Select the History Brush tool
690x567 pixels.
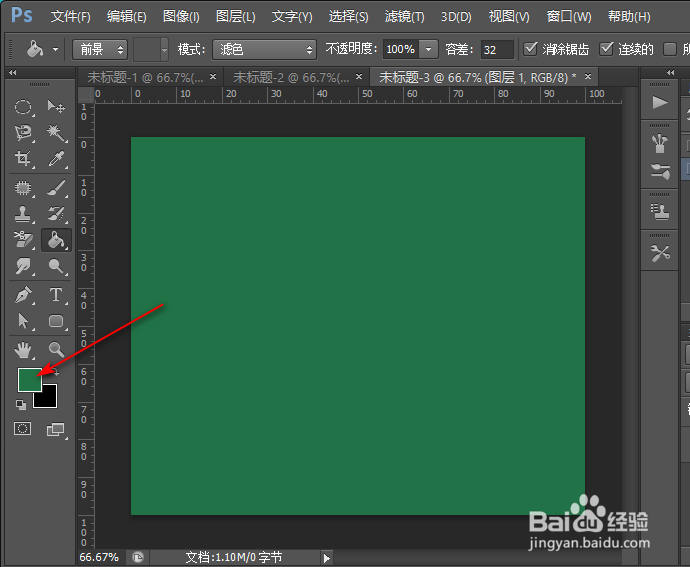click(56, 214)
